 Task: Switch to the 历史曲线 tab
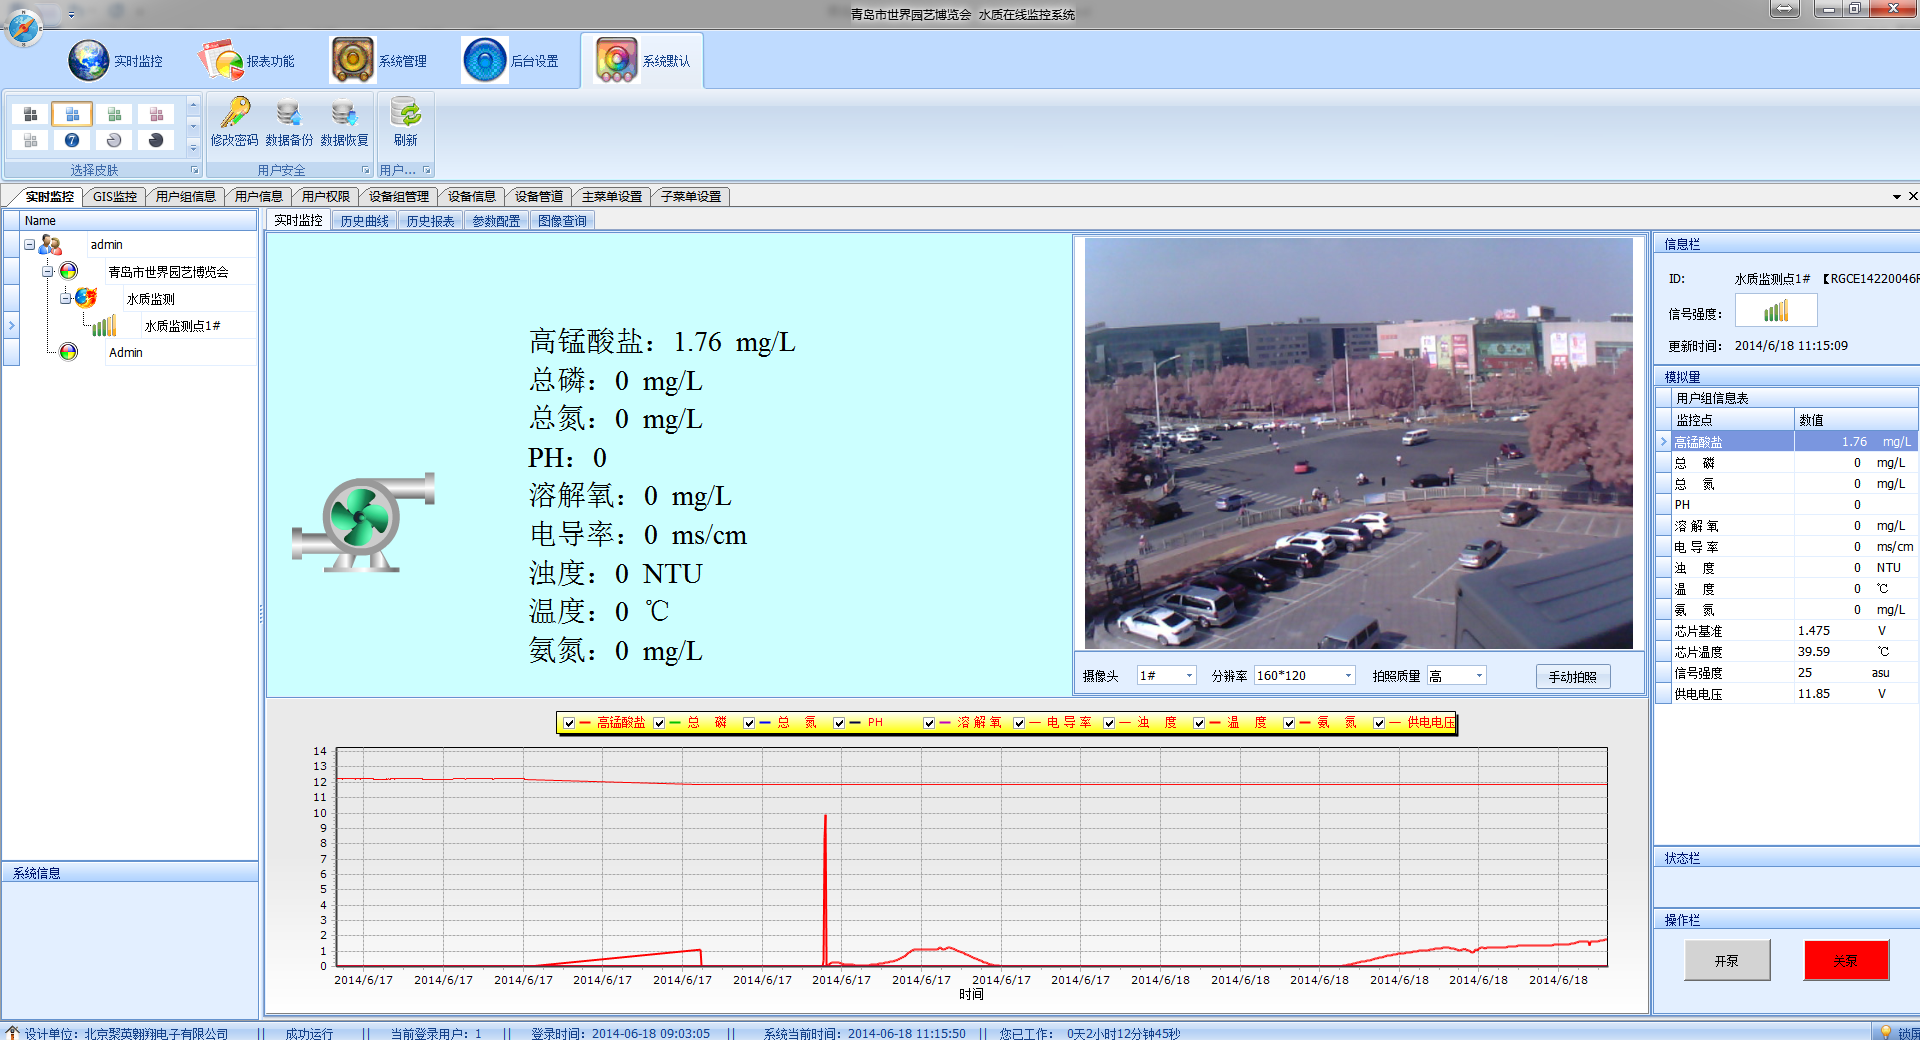click(x=364, y=221)
